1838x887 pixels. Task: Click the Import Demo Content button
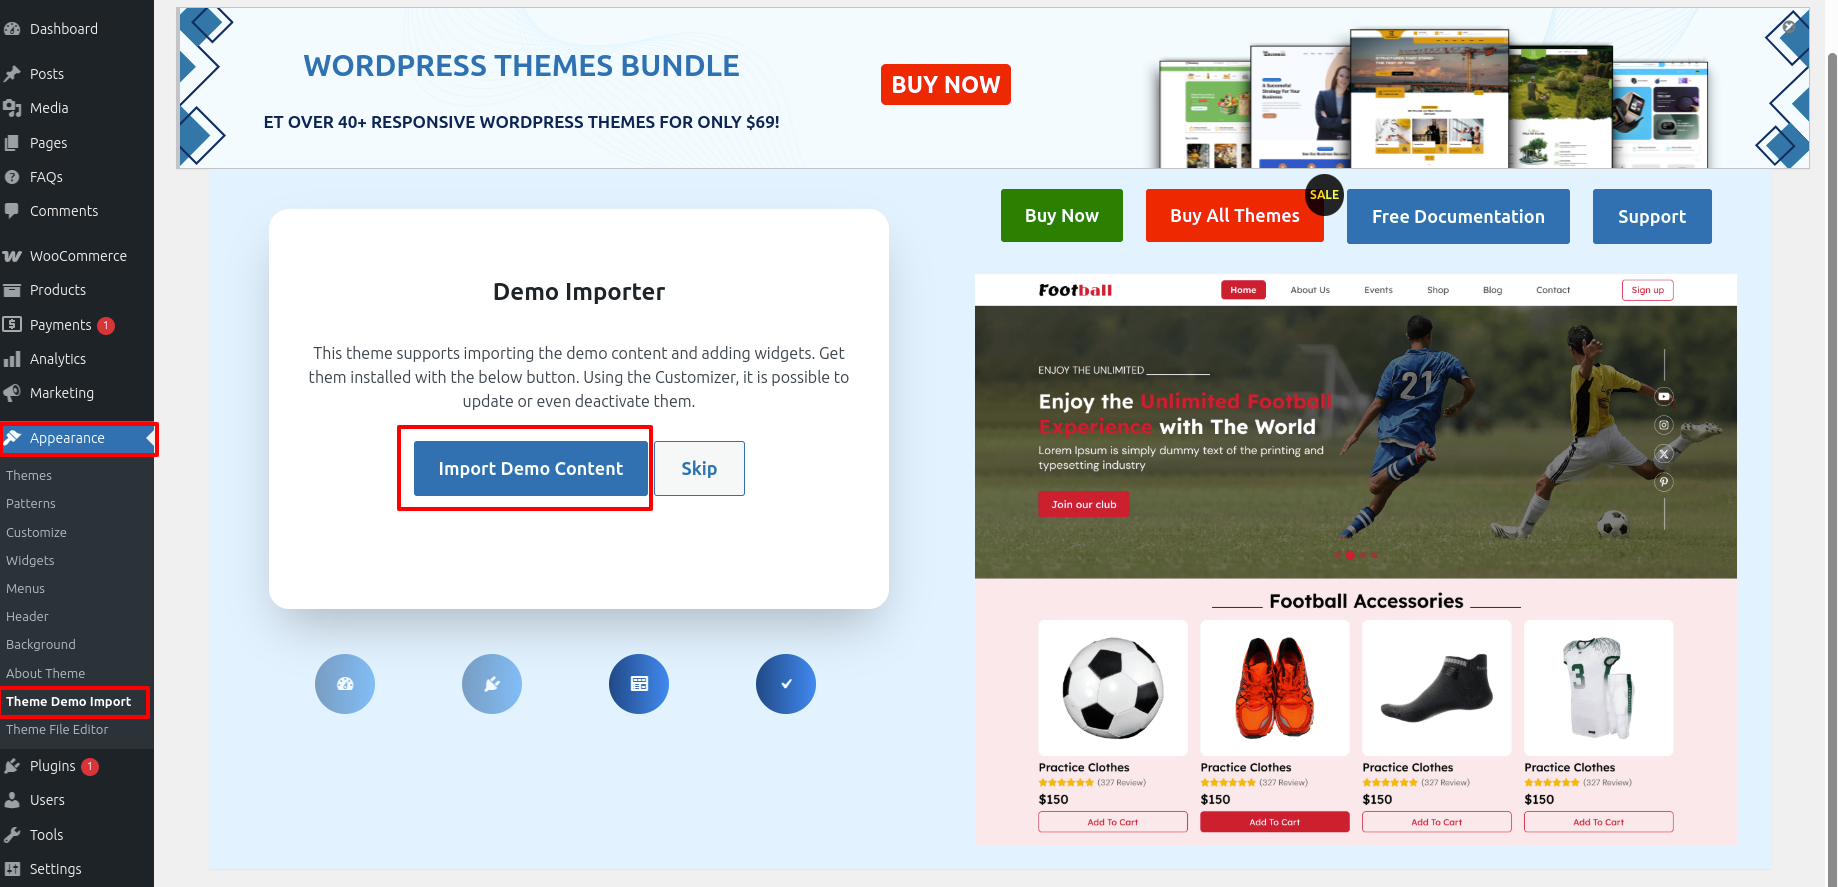[531, 468]
